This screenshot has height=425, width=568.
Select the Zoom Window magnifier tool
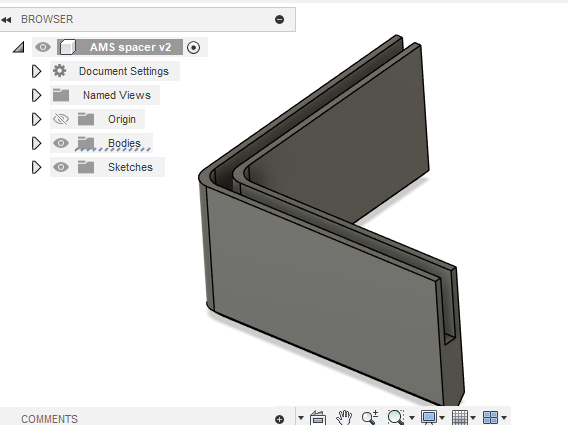396,417
